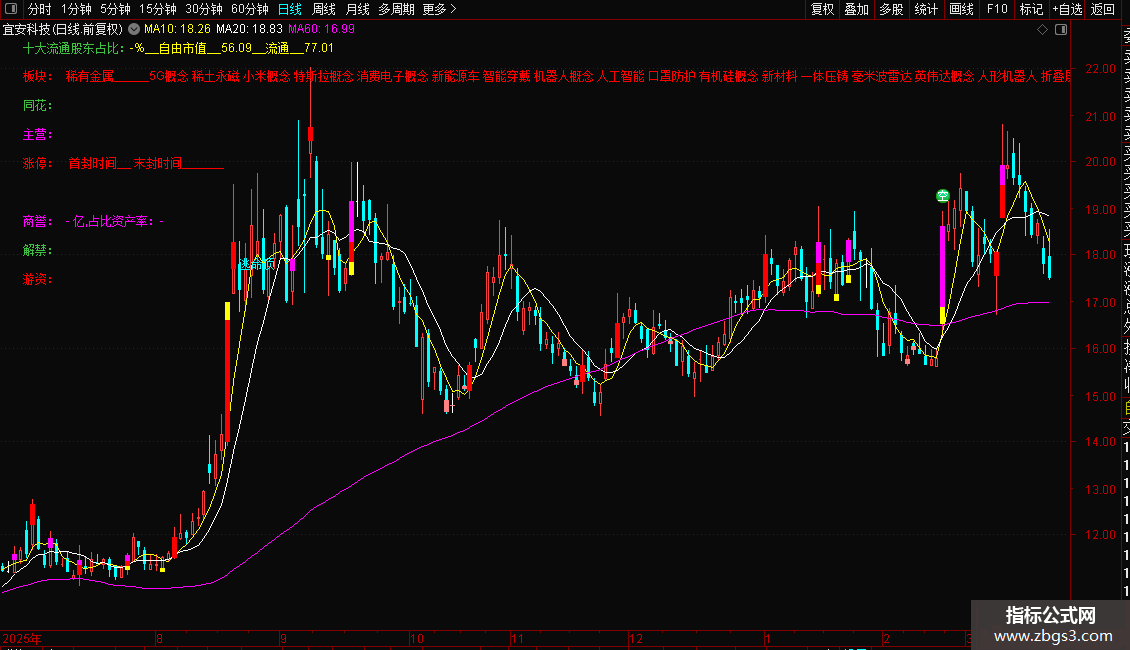The height and width of the screenshot is (650, 1130).
Task: Click the 17.00 price axis label
Action: [x=1100, y=303]
